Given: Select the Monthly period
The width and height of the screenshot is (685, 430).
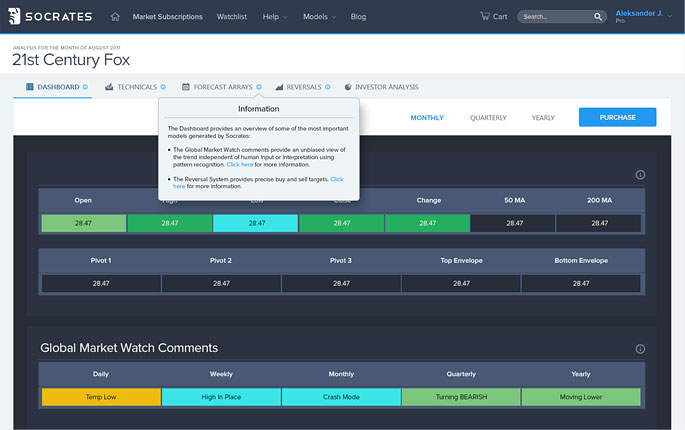Looking at the screenshot, I should (x=427, y=118).
